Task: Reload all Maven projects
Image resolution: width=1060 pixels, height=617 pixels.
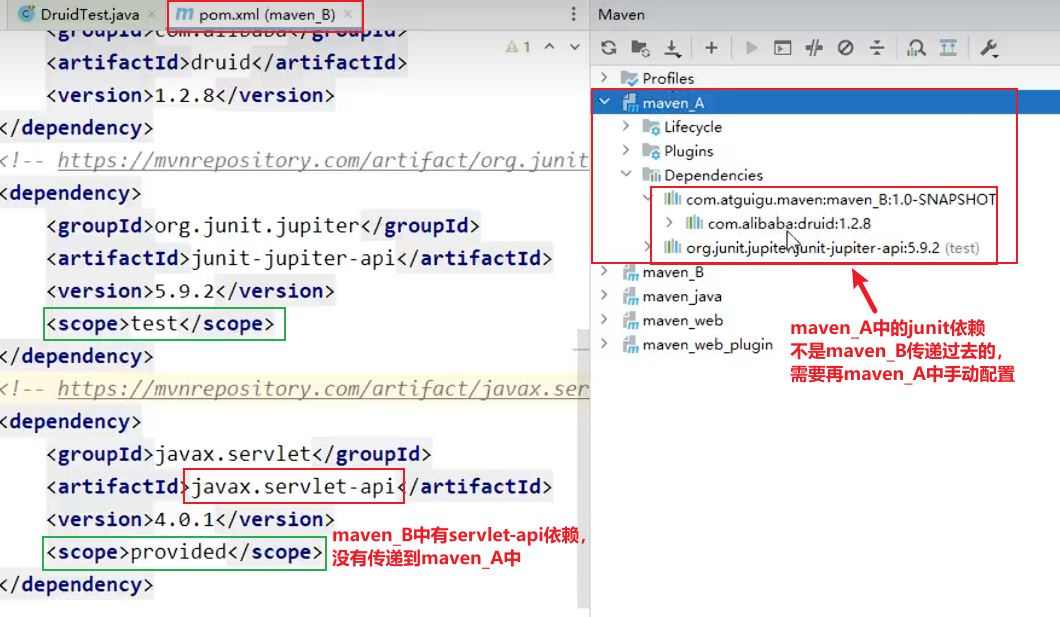Action: click(x=608, y=48)
